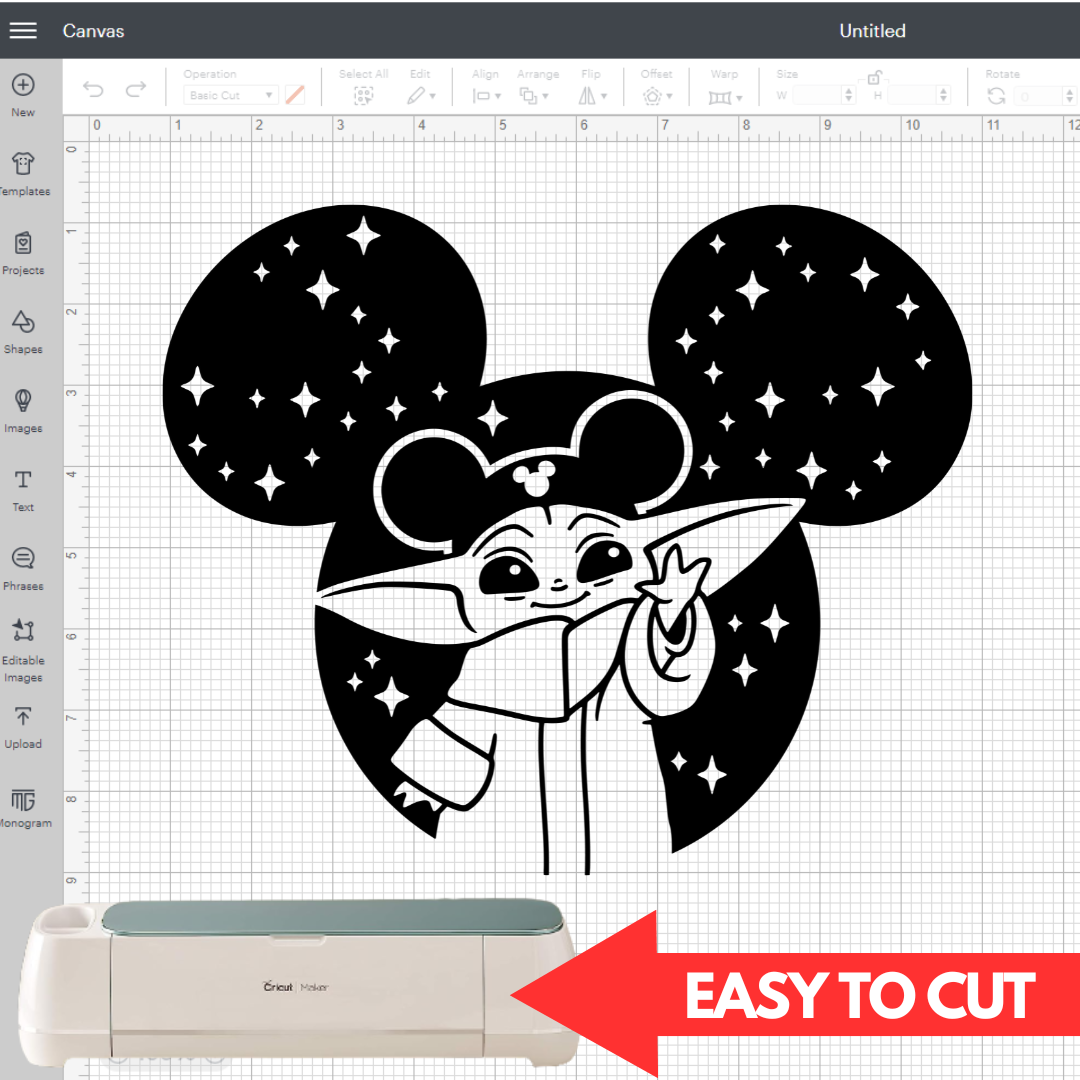This screenshot has width=1080, height=1080.
Task: Select the Baby Yoda Mickey ears design
Action: coord(567,539)
